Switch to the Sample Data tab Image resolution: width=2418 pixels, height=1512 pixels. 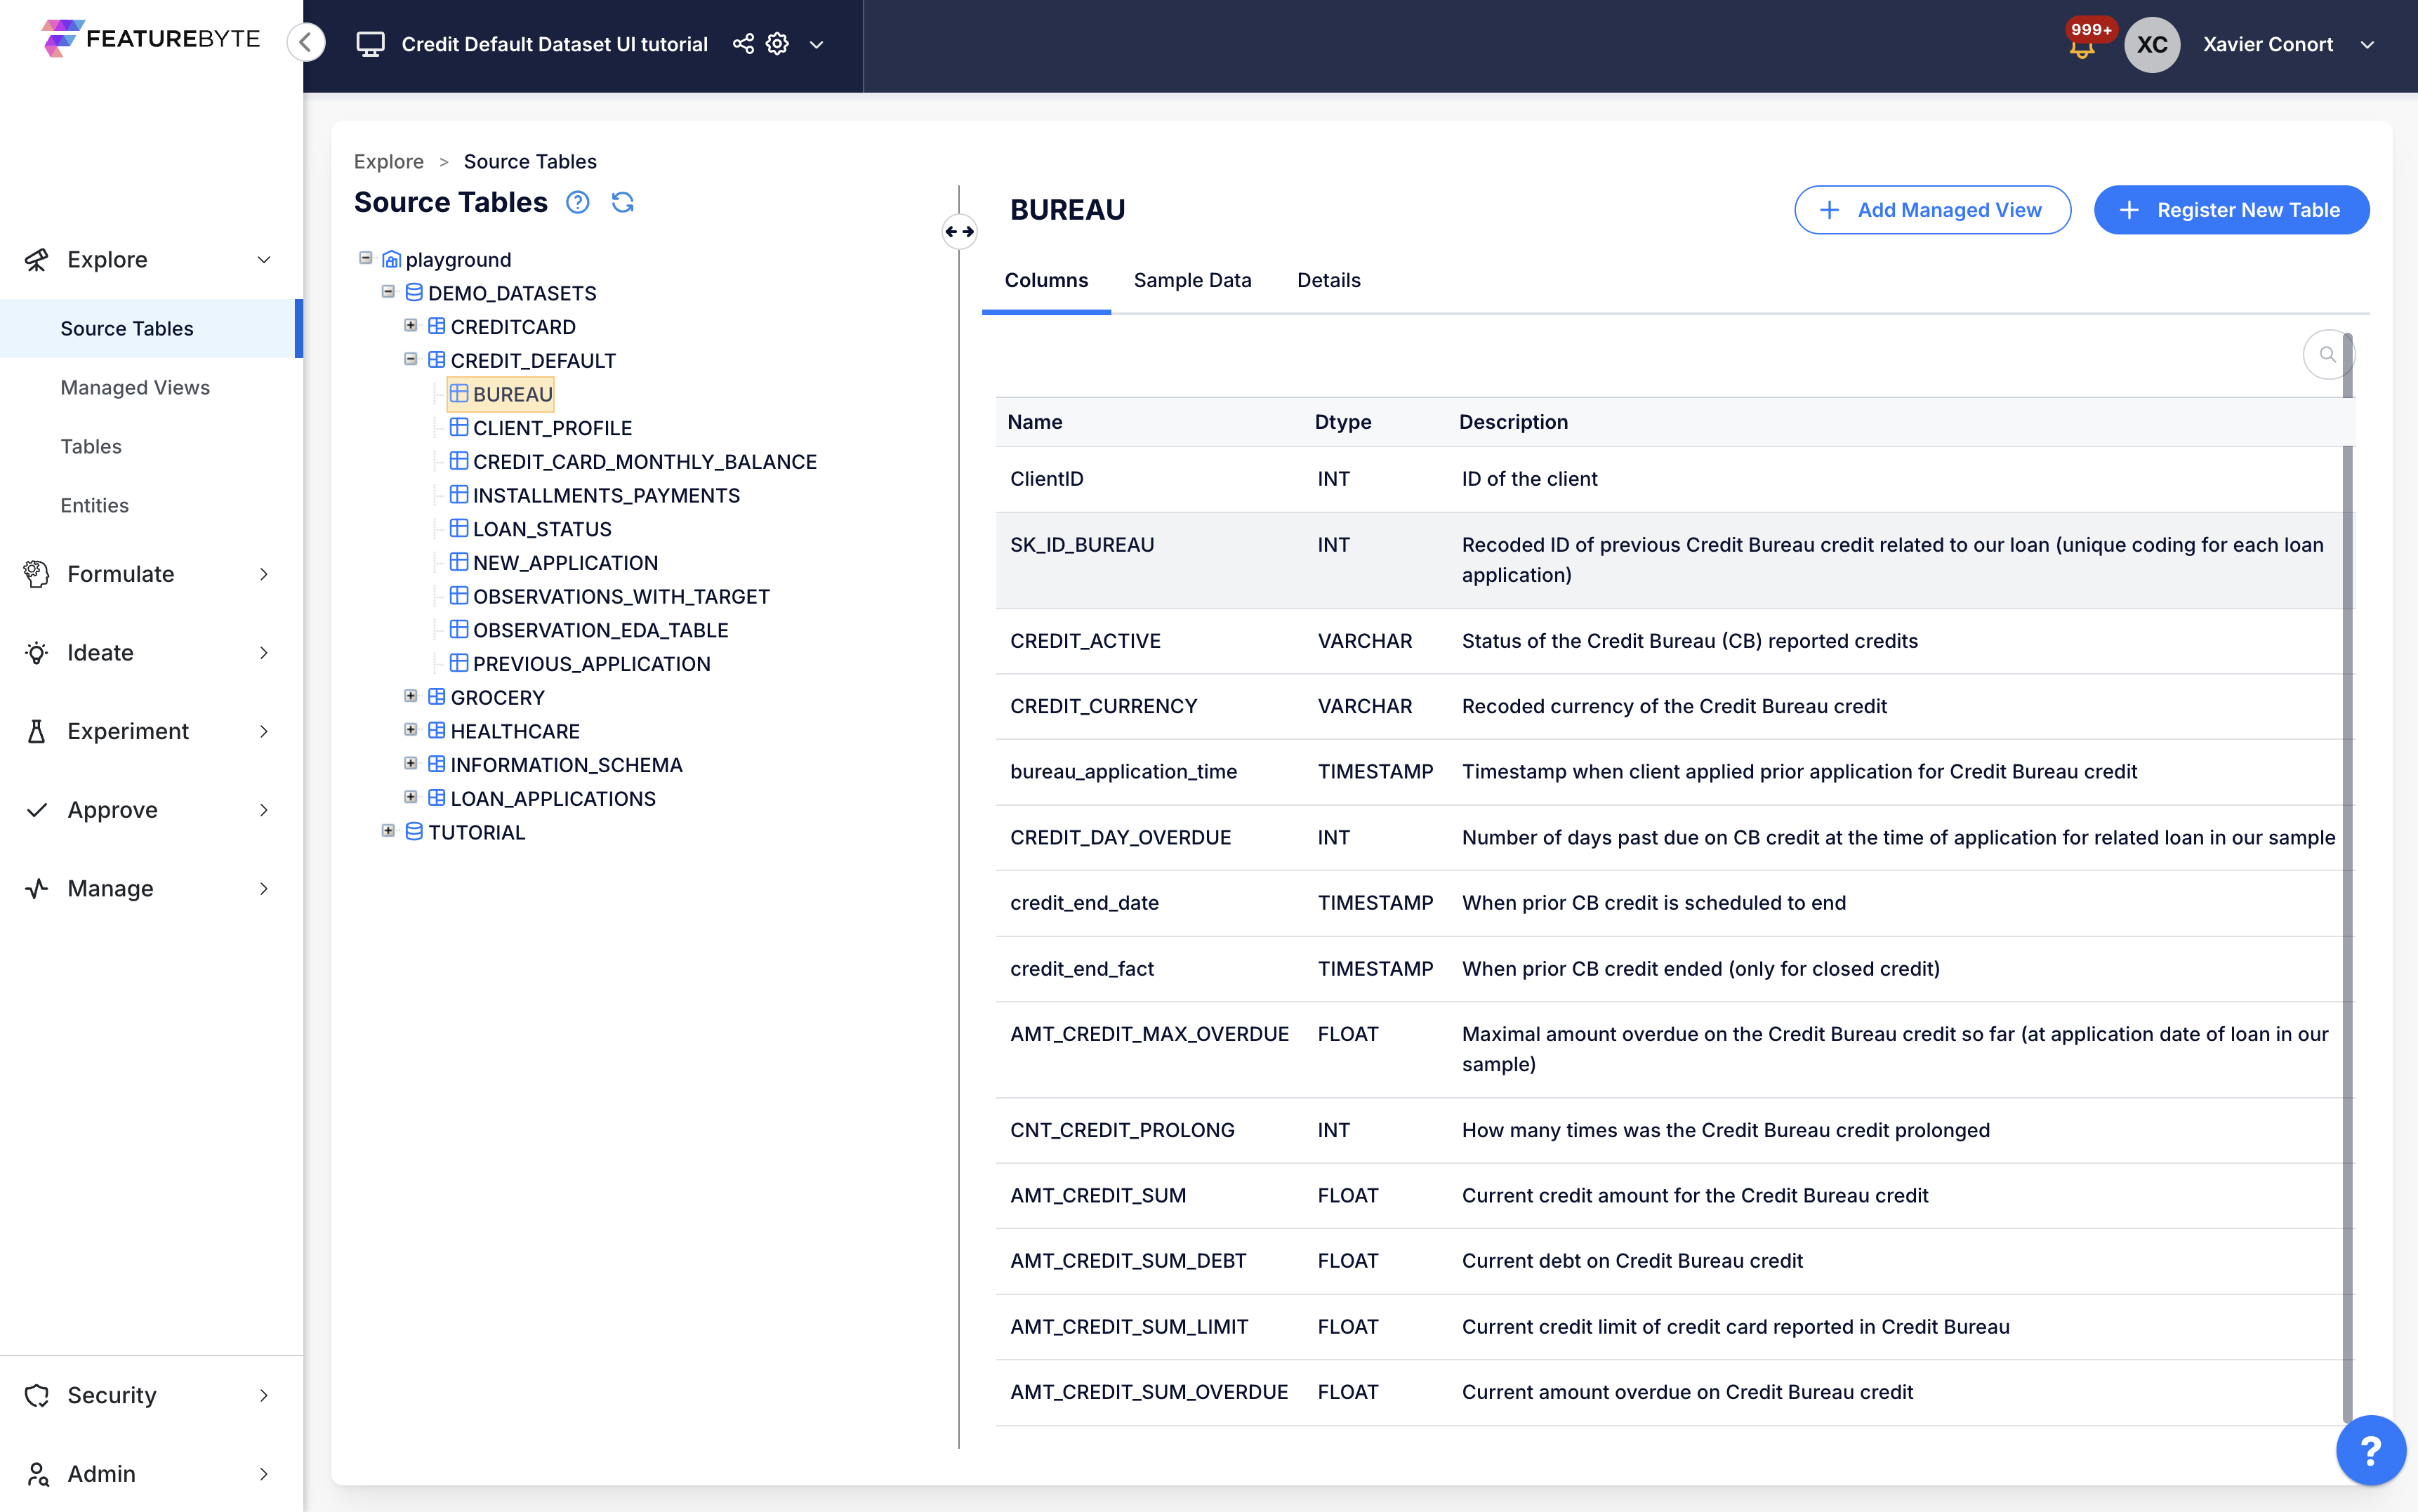pyautogui.click(x=1192, y=280)
